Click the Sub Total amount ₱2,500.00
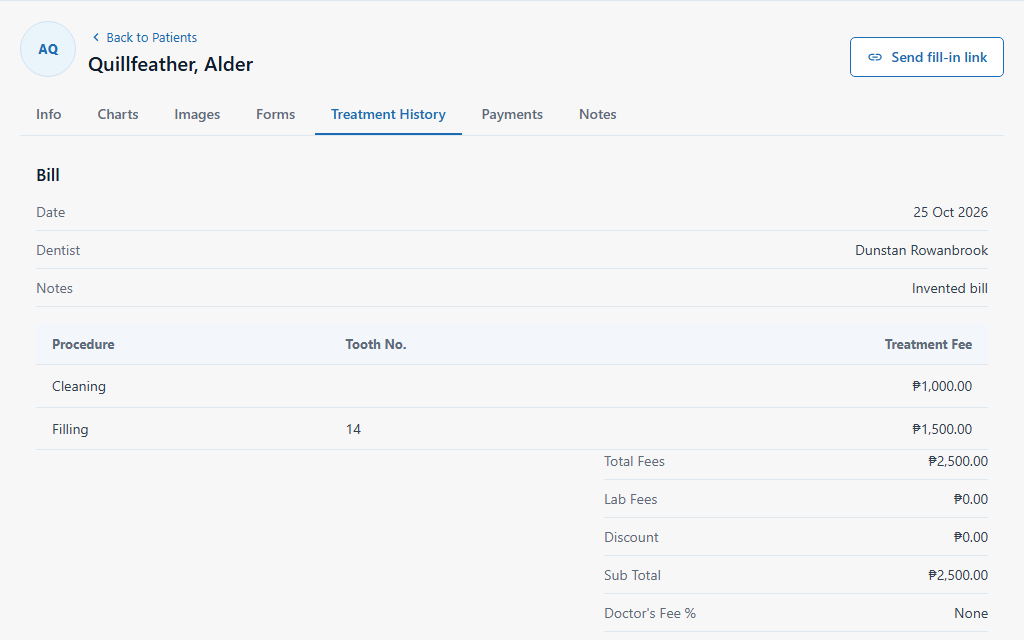The image size is (1024, 640). pyautogui.click(x=957, y=575)
